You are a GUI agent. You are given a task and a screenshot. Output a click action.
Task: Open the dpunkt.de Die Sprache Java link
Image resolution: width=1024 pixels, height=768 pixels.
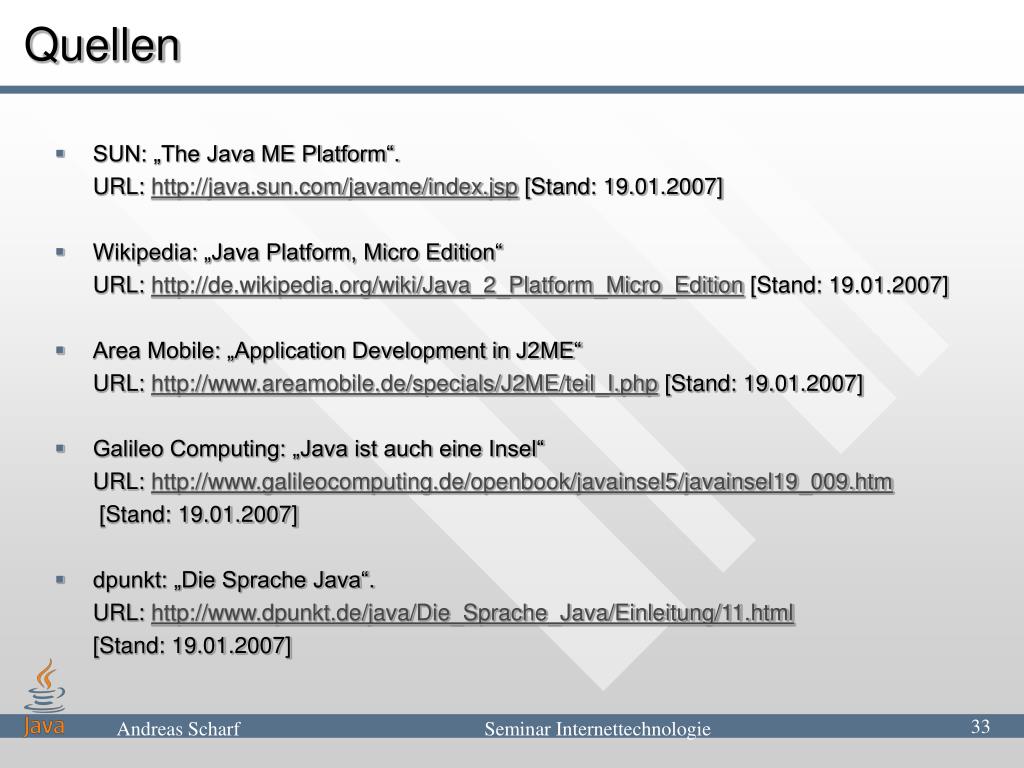click(473, 613)
